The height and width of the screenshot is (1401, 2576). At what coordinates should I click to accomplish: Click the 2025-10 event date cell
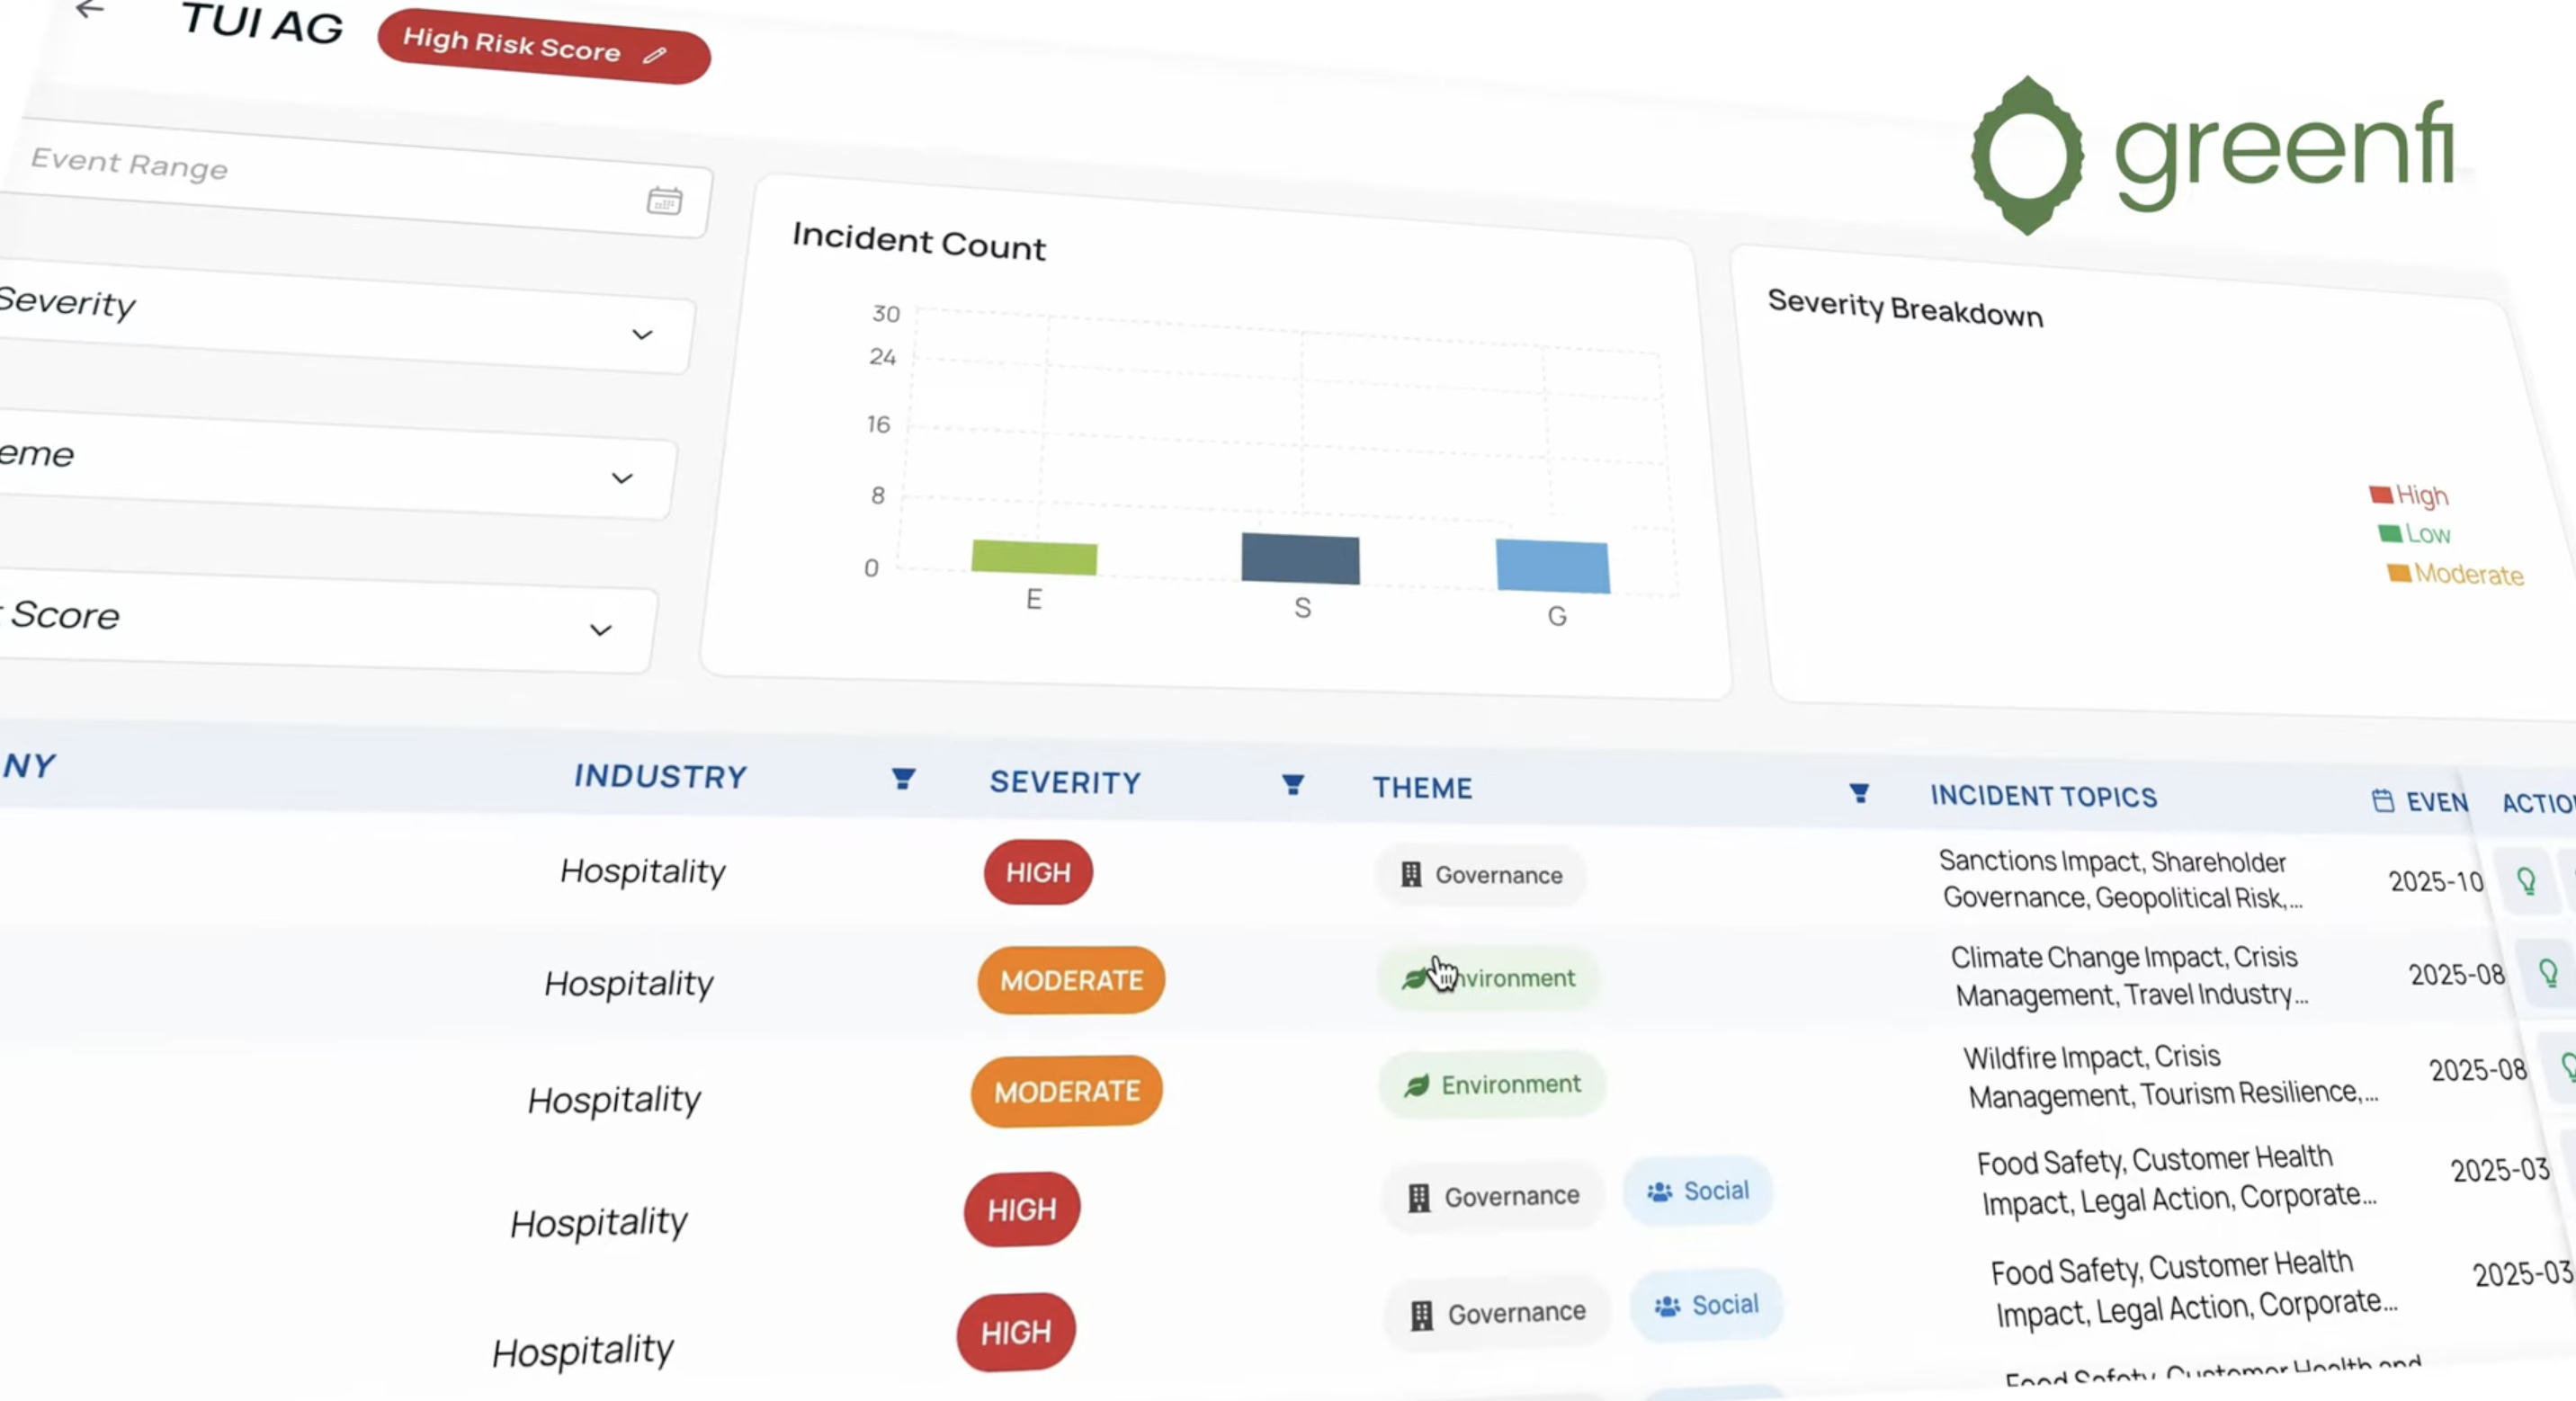[x=2436, y=881]
